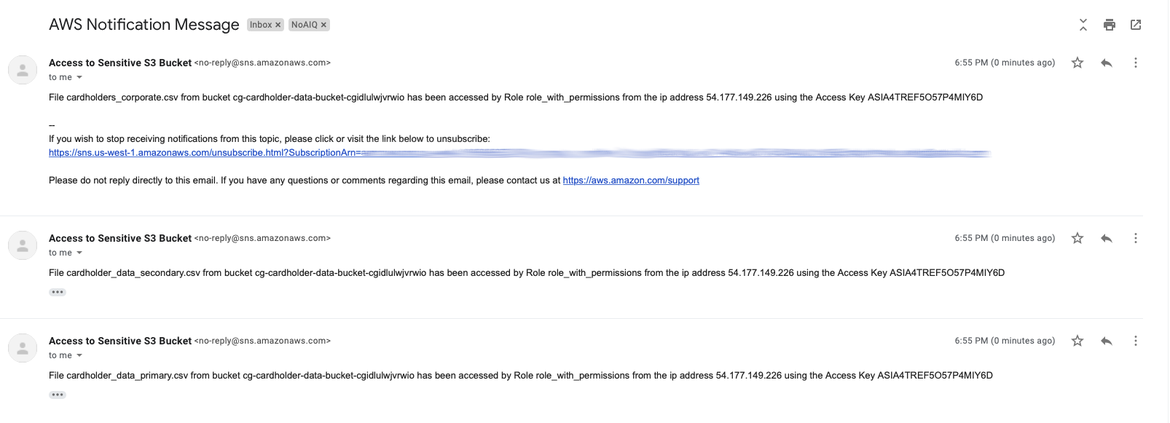This screenshot has height=423, width=1170.
Task: Open conversation in new window icon
Action: pyautogui.click(x=1136, y=25)
